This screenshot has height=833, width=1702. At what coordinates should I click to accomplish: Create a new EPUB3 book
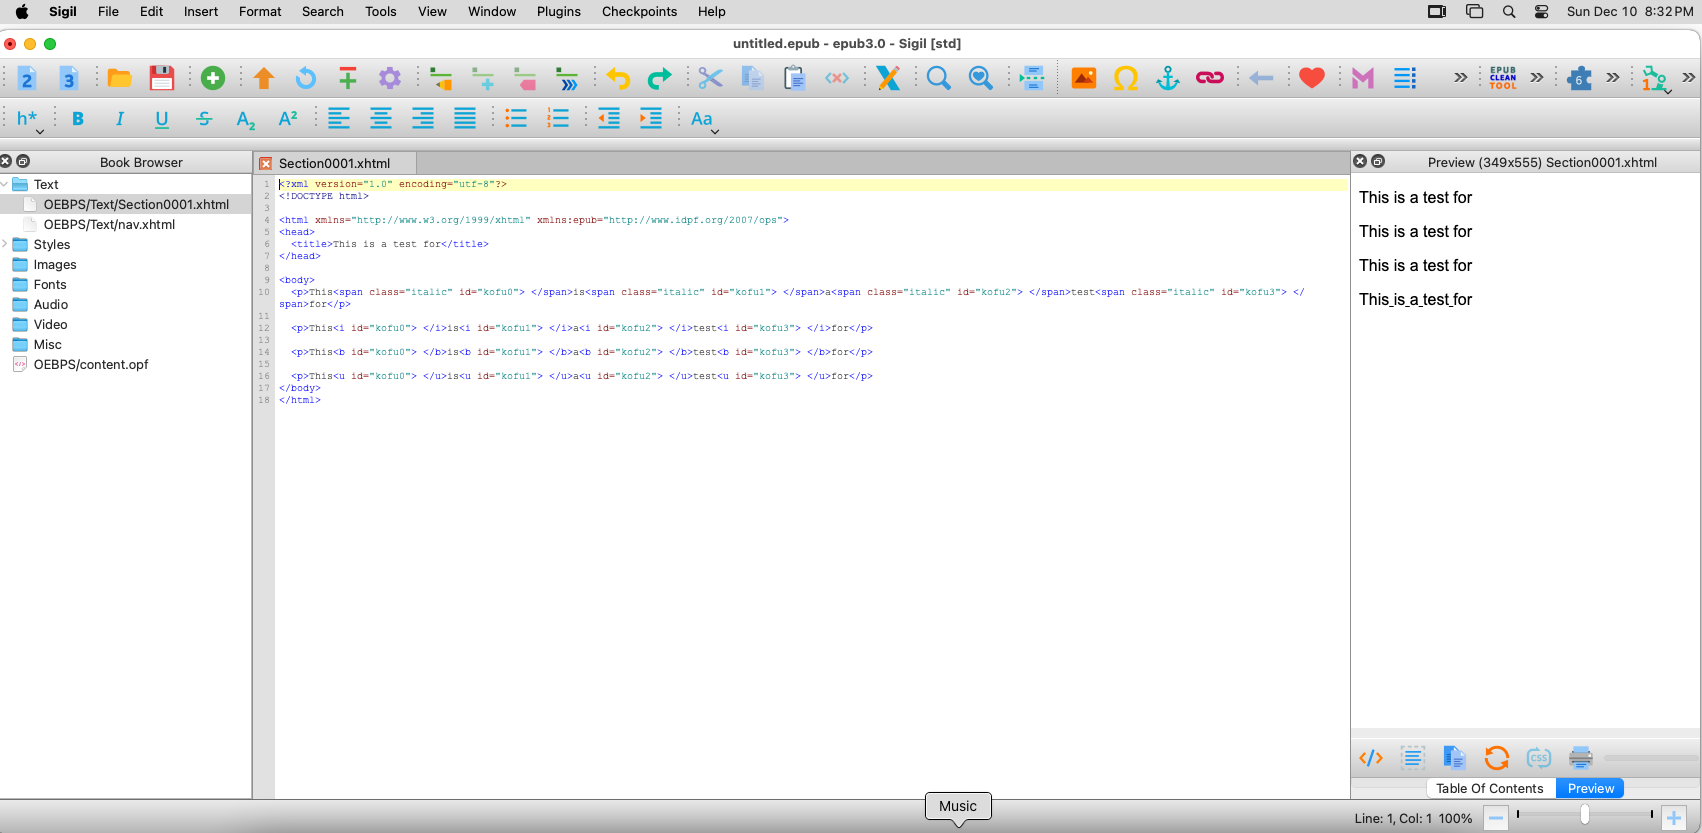pyautogui.click(x=69, y=78)
